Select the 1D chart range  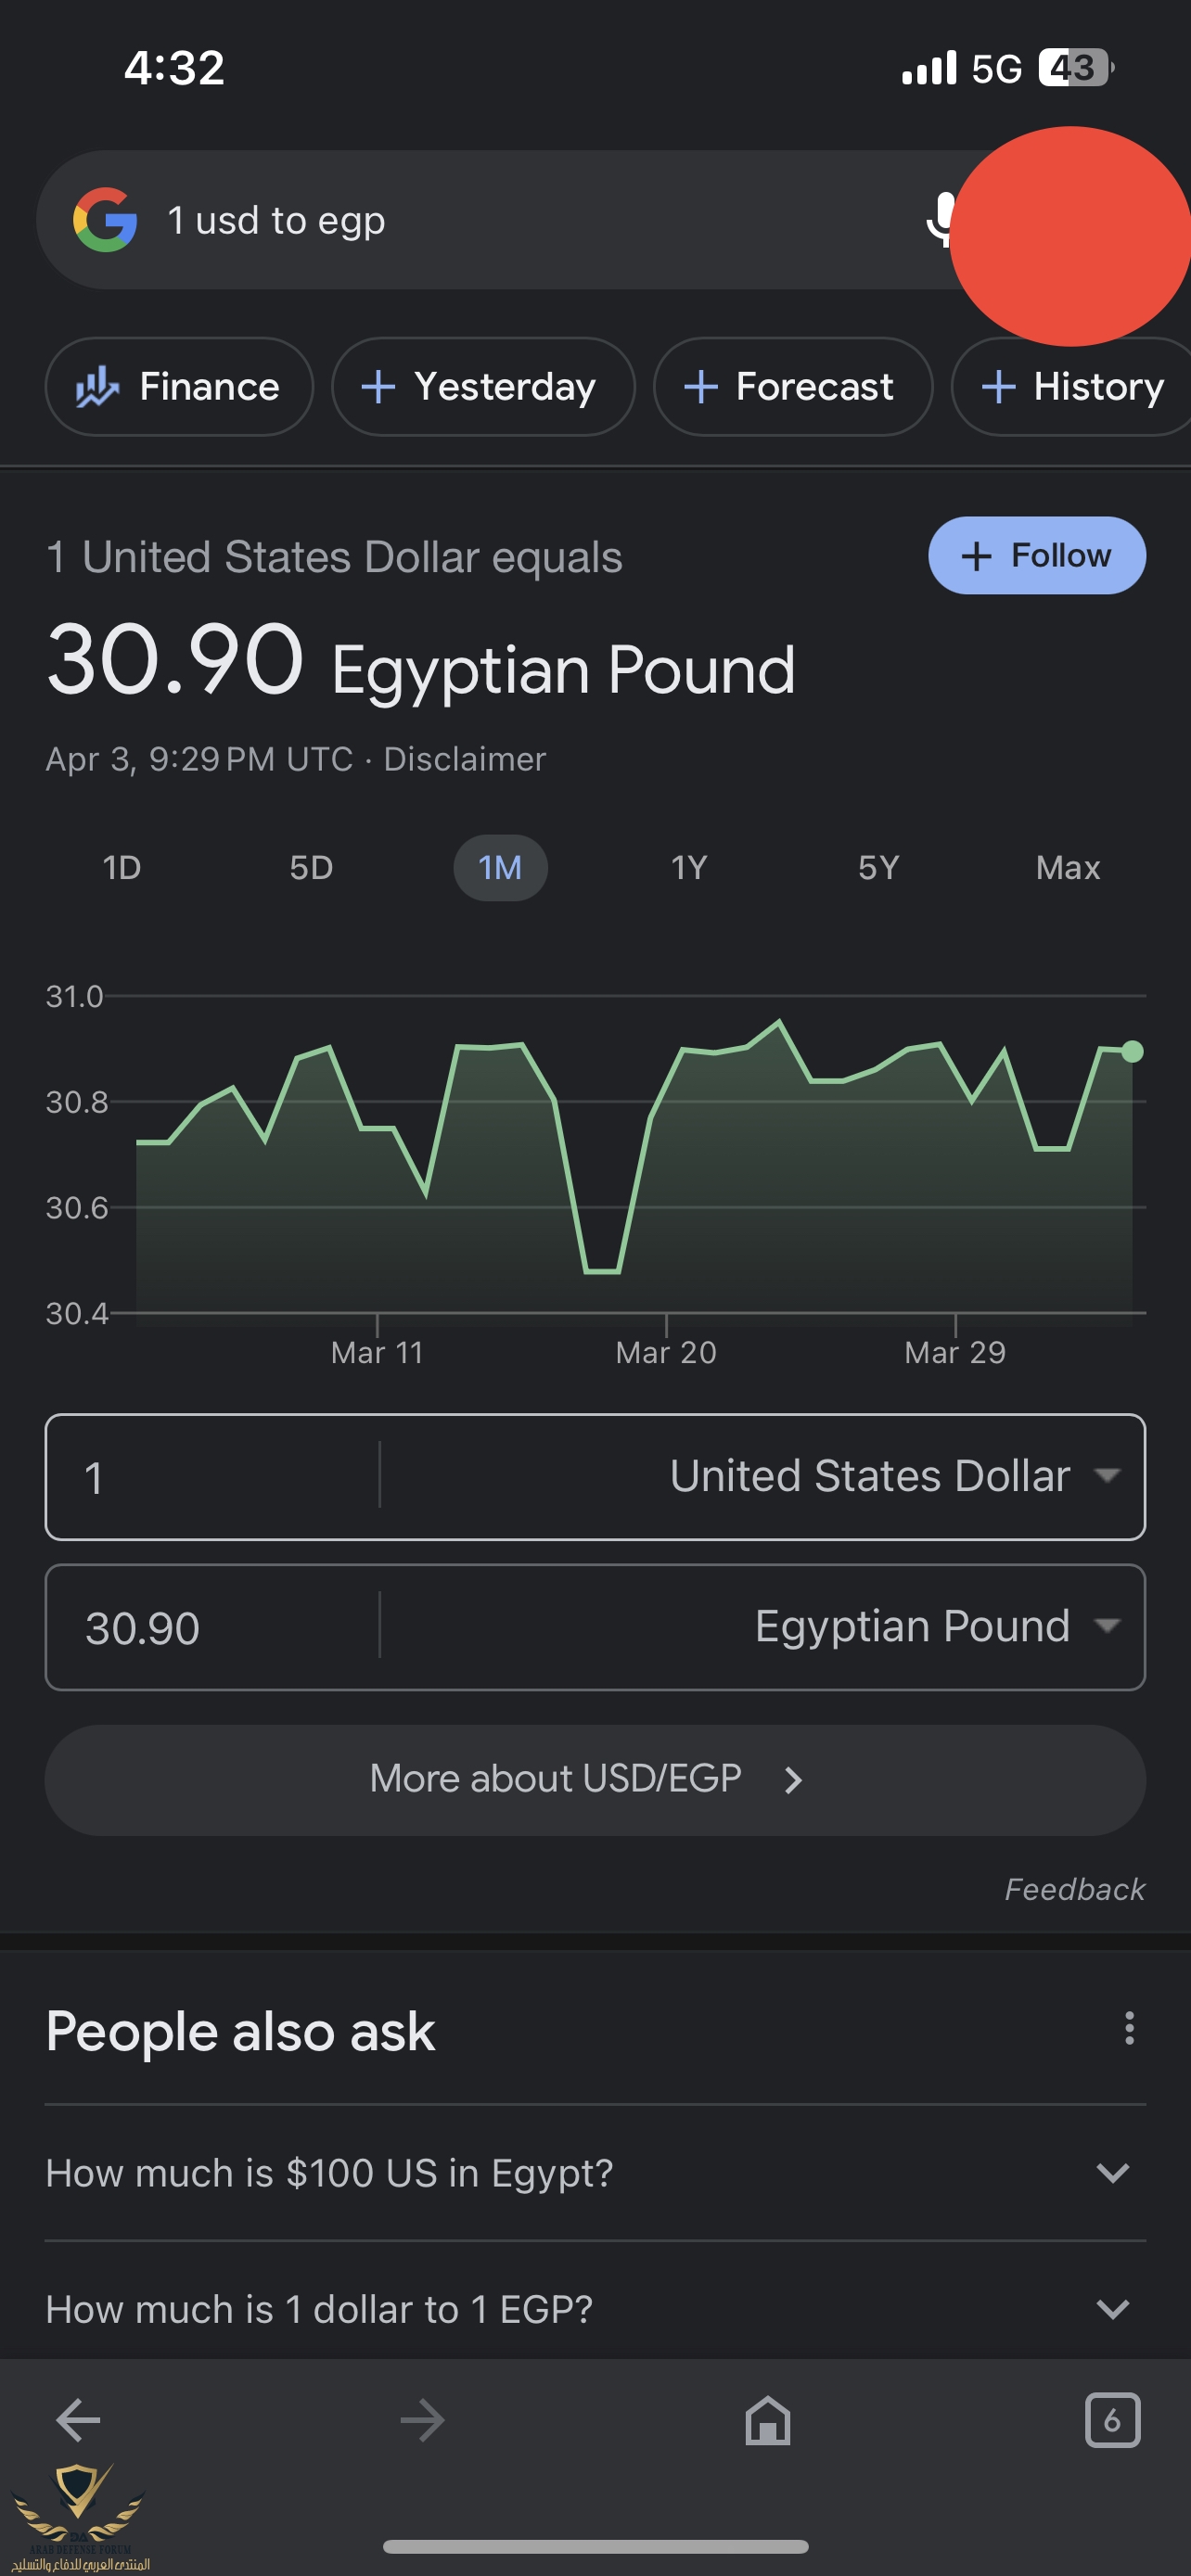[122, 867]
